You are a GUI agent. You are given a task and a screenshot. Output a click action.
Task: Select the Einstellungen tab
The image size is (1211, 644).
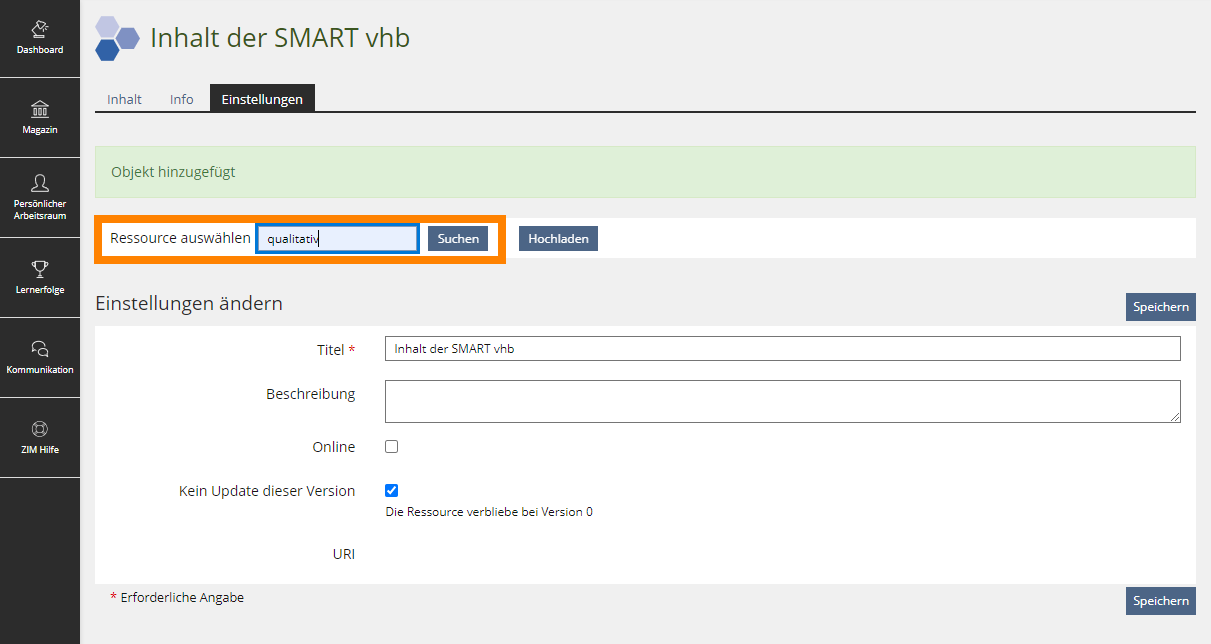(x=262, y=98)
